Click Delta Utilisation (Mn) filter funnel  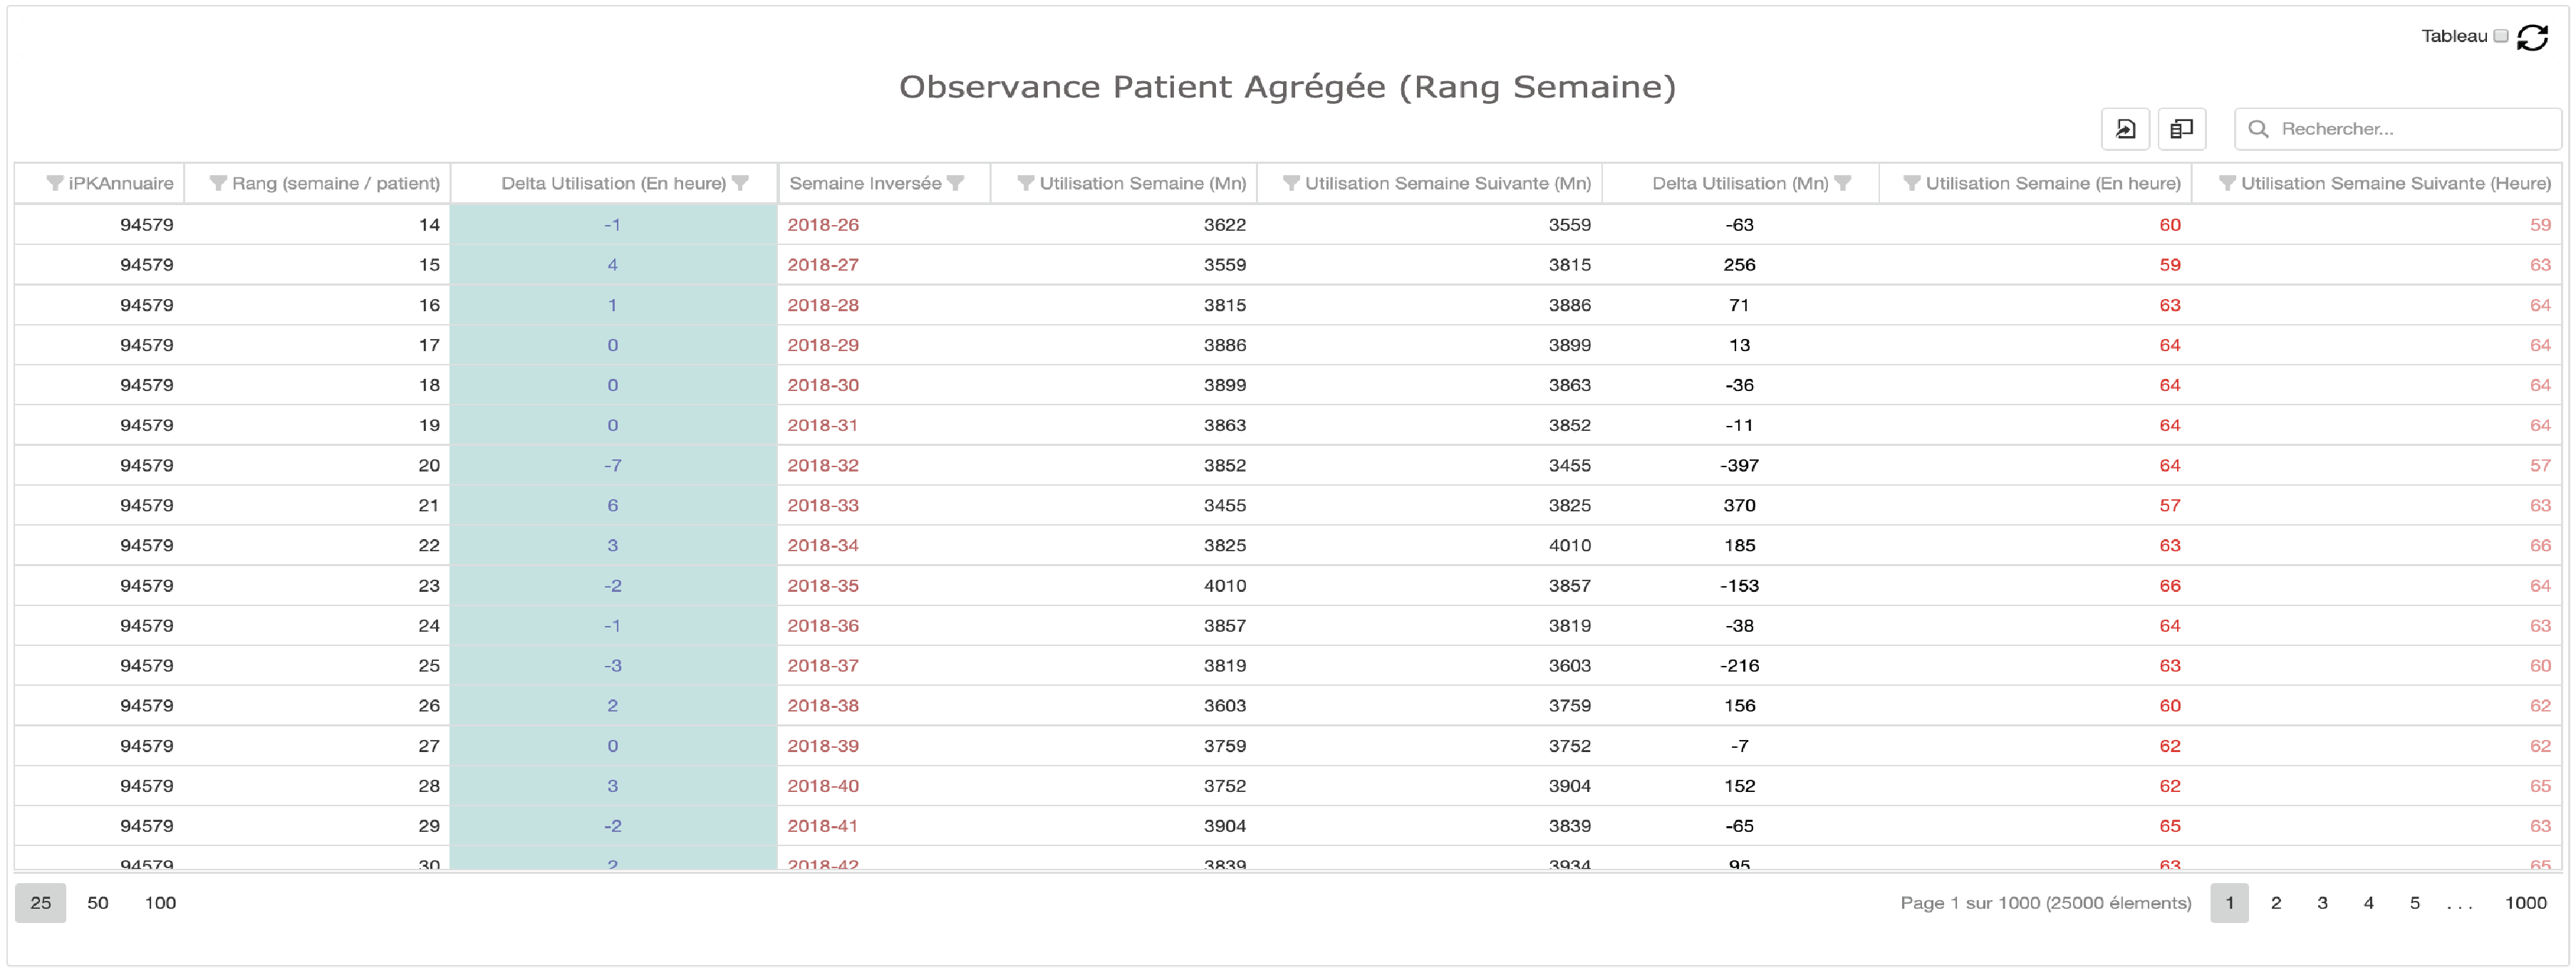point(1843,183)
